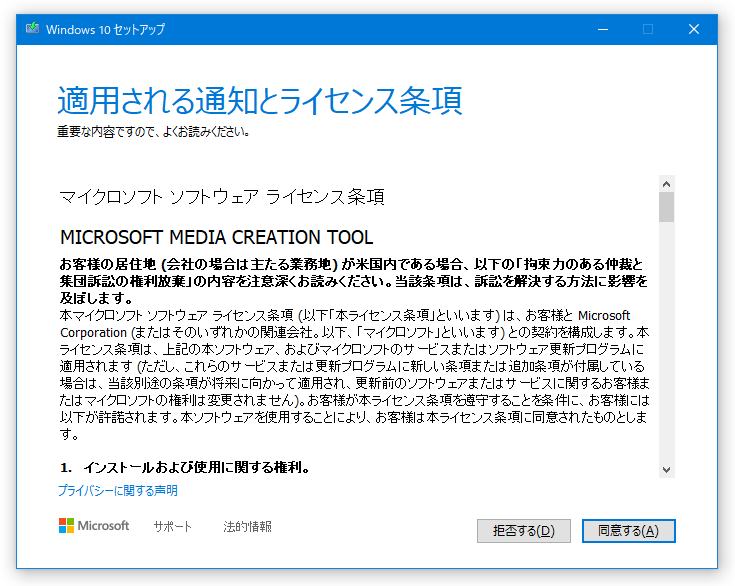Click section 1. インストールおよび使用に関する権利
Screen dimensions: 735x586
point(185,467)
